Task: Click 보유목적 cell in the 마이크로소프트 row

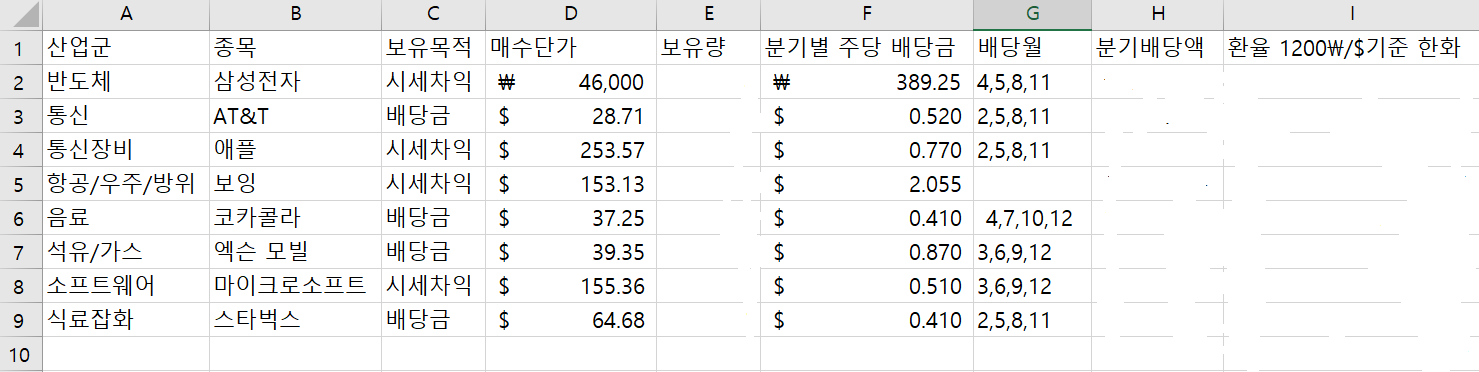Action: point(433,286)
